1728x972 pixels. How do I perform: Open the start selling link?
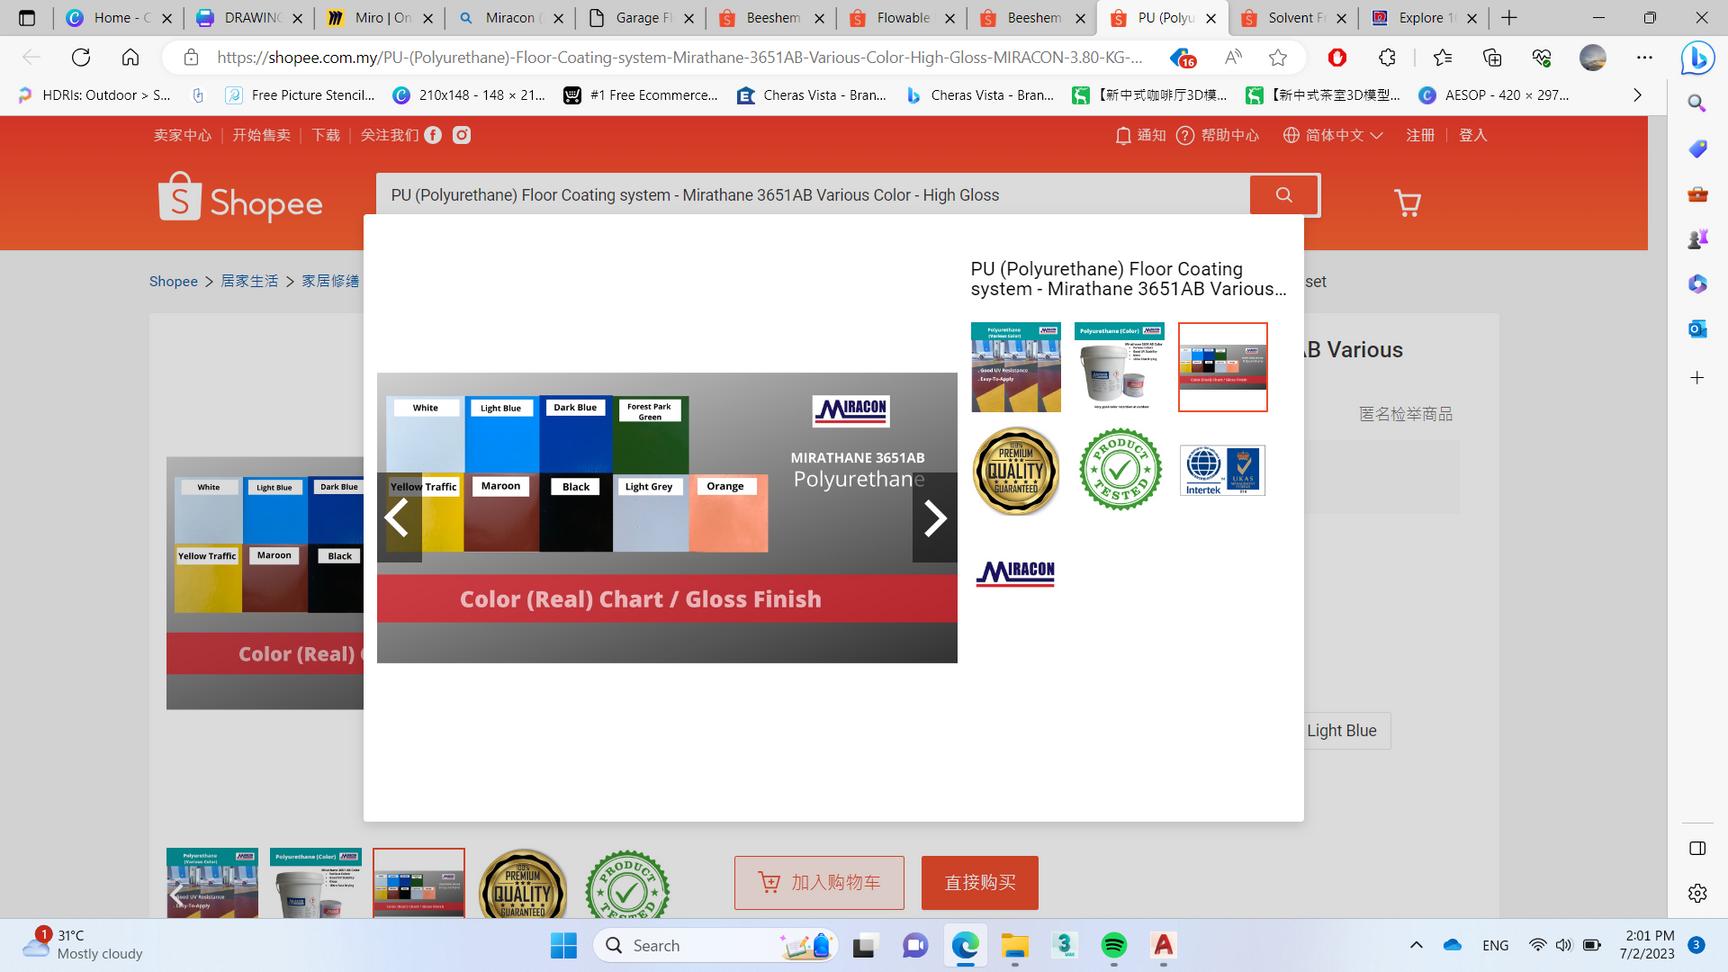tap(261, 135)
